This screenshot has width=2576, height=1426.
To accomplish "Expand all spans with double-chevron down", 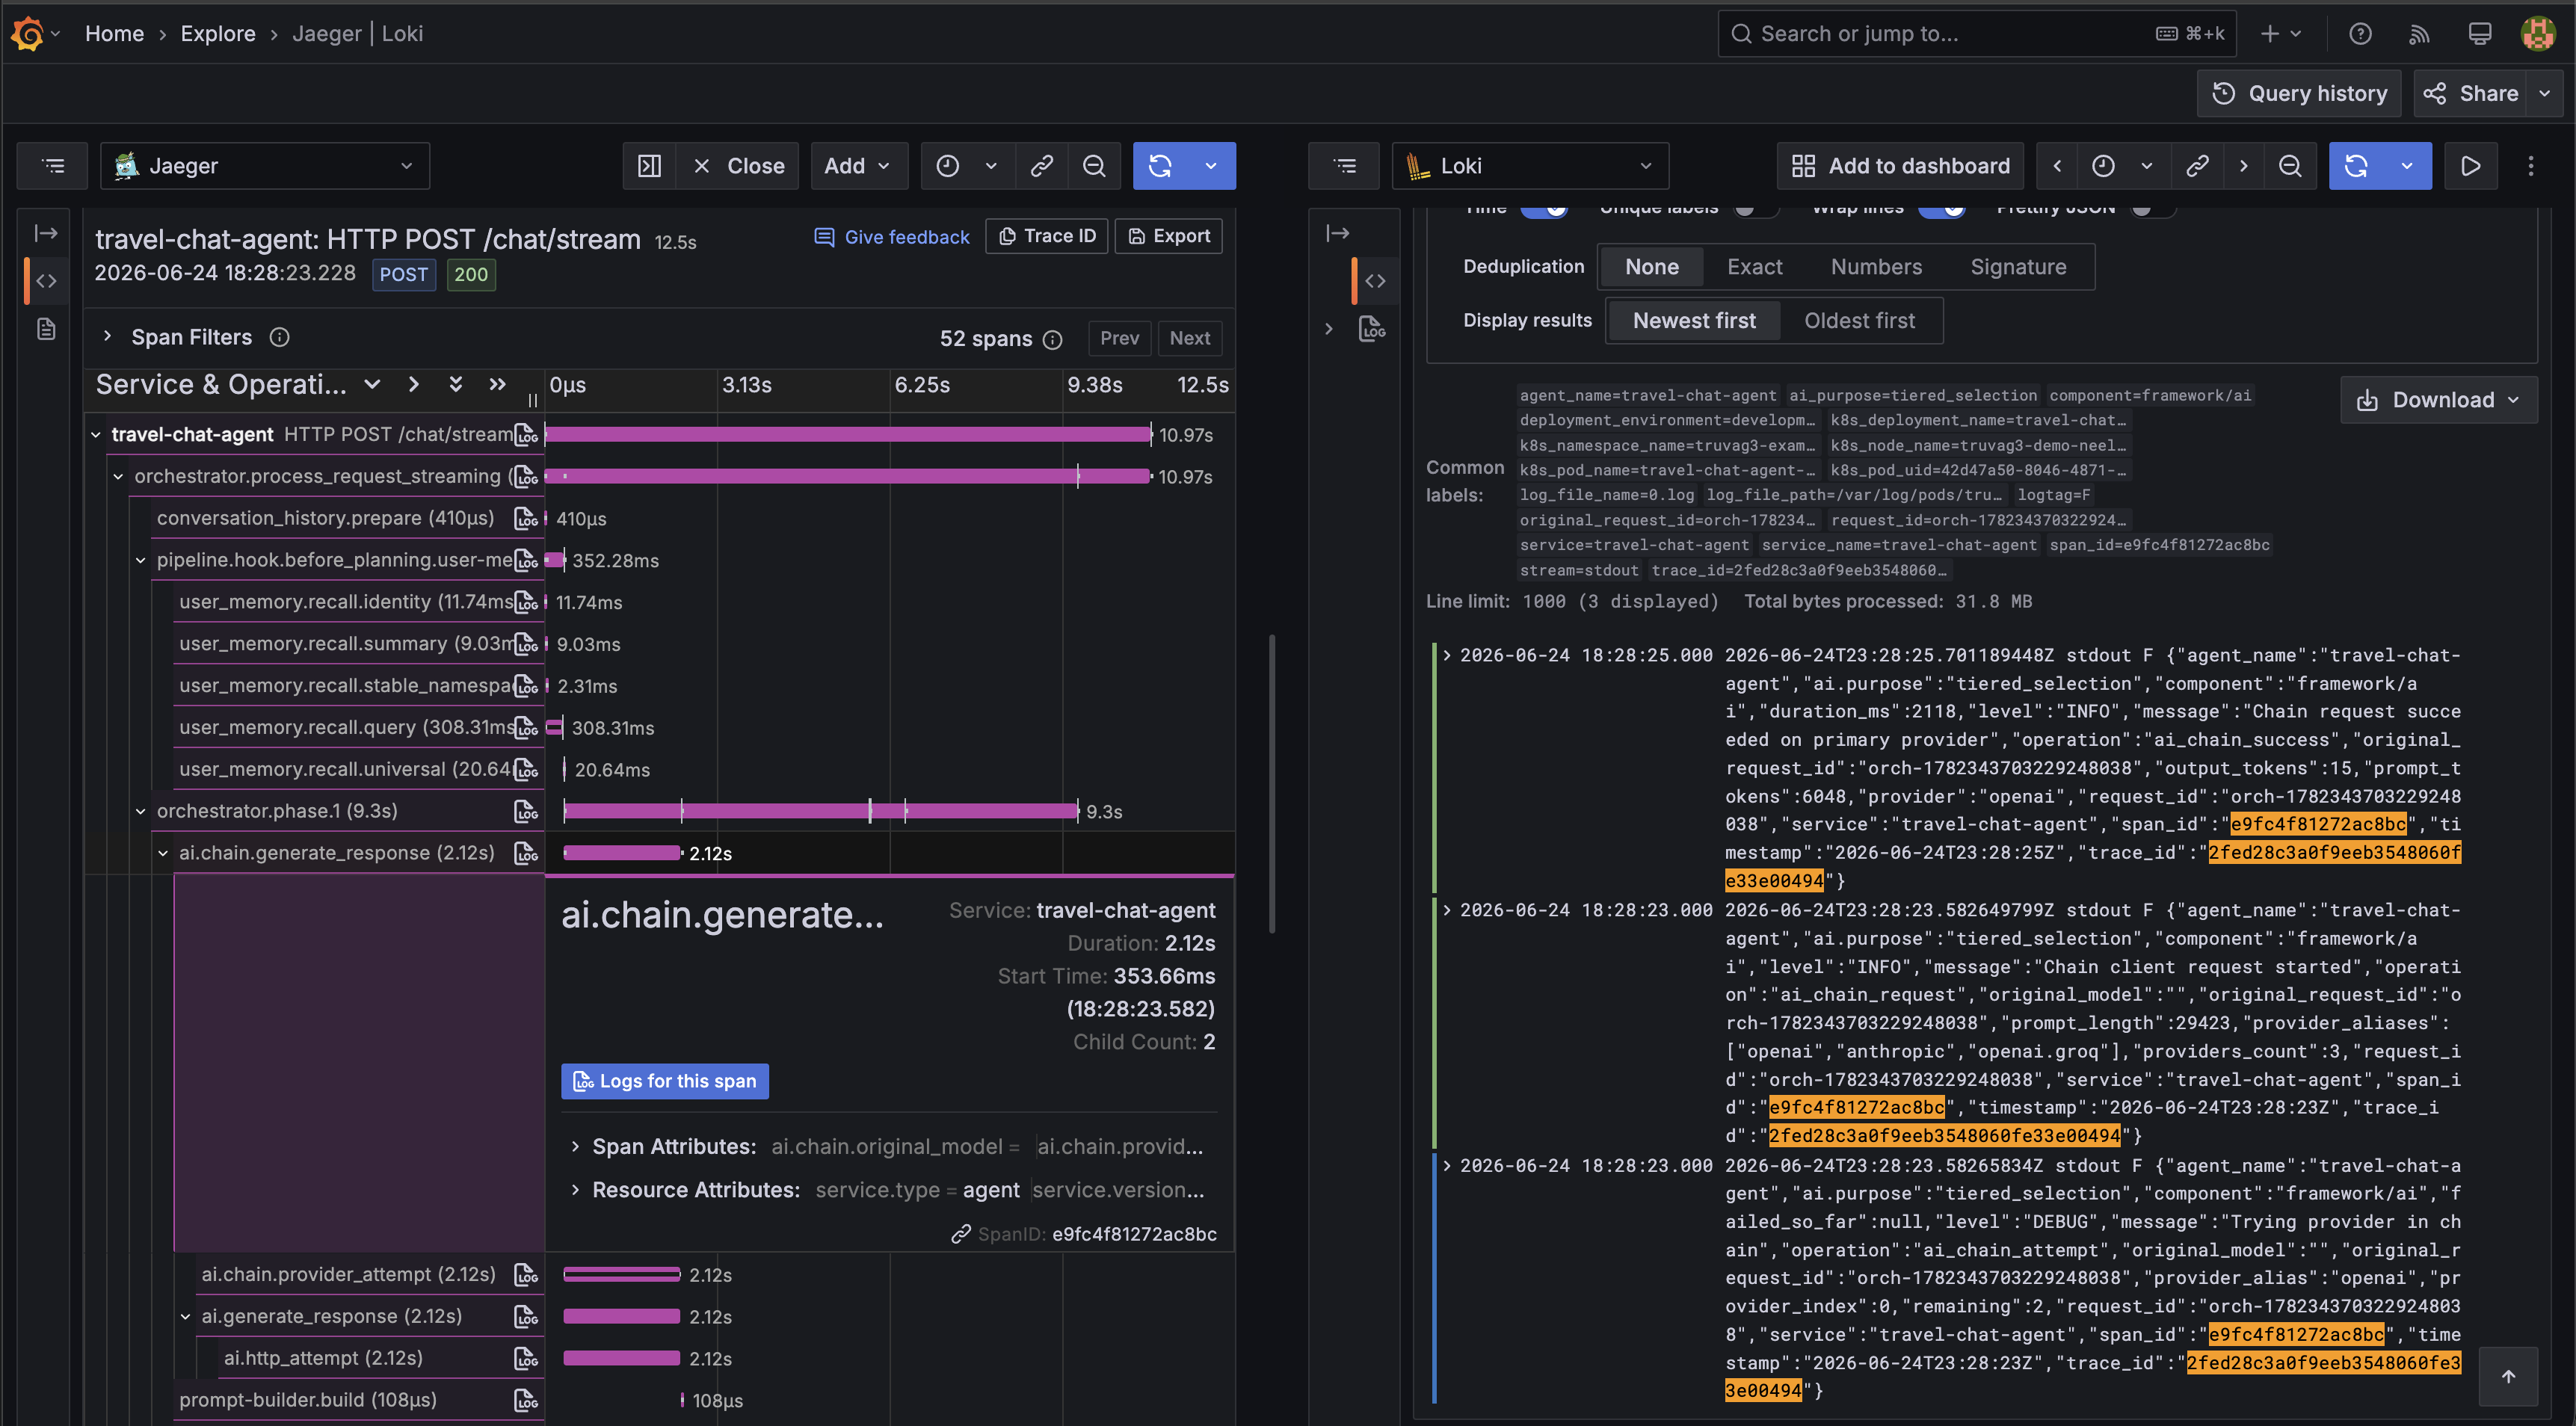I will pos(455,385).
